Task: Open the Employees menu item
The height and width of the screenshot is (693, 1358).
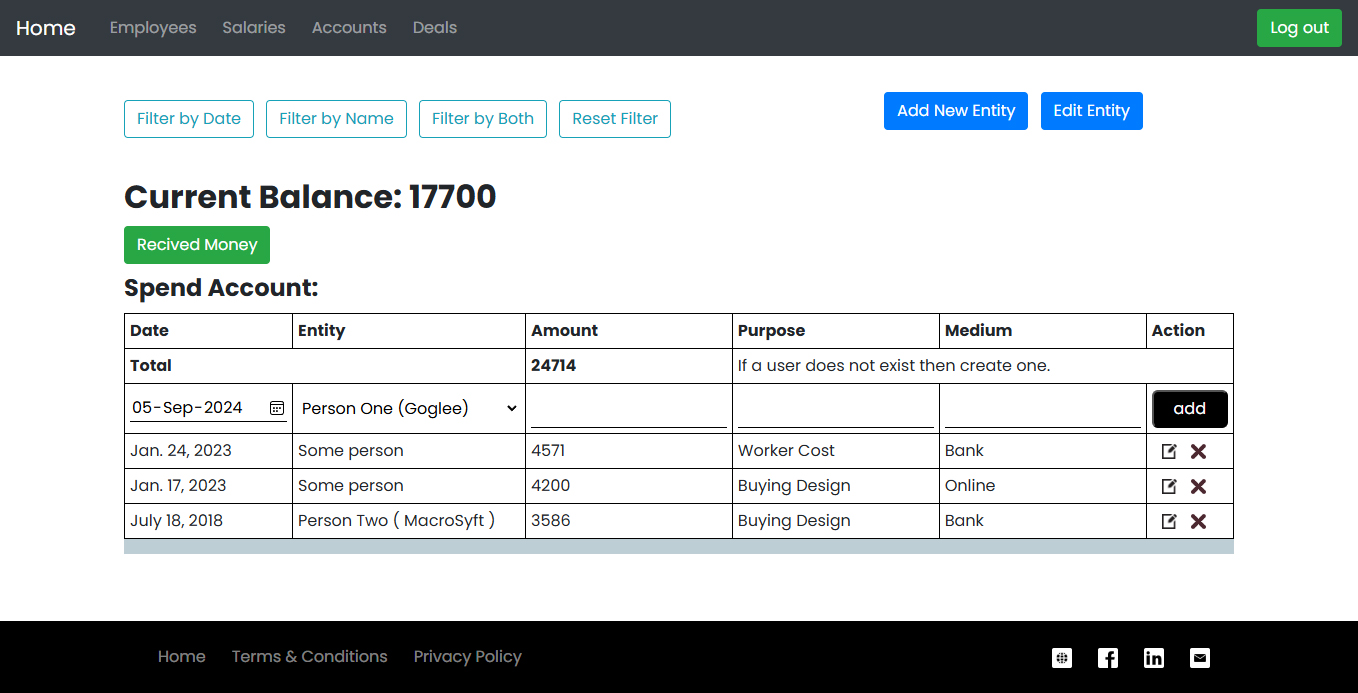Action: 153,28
